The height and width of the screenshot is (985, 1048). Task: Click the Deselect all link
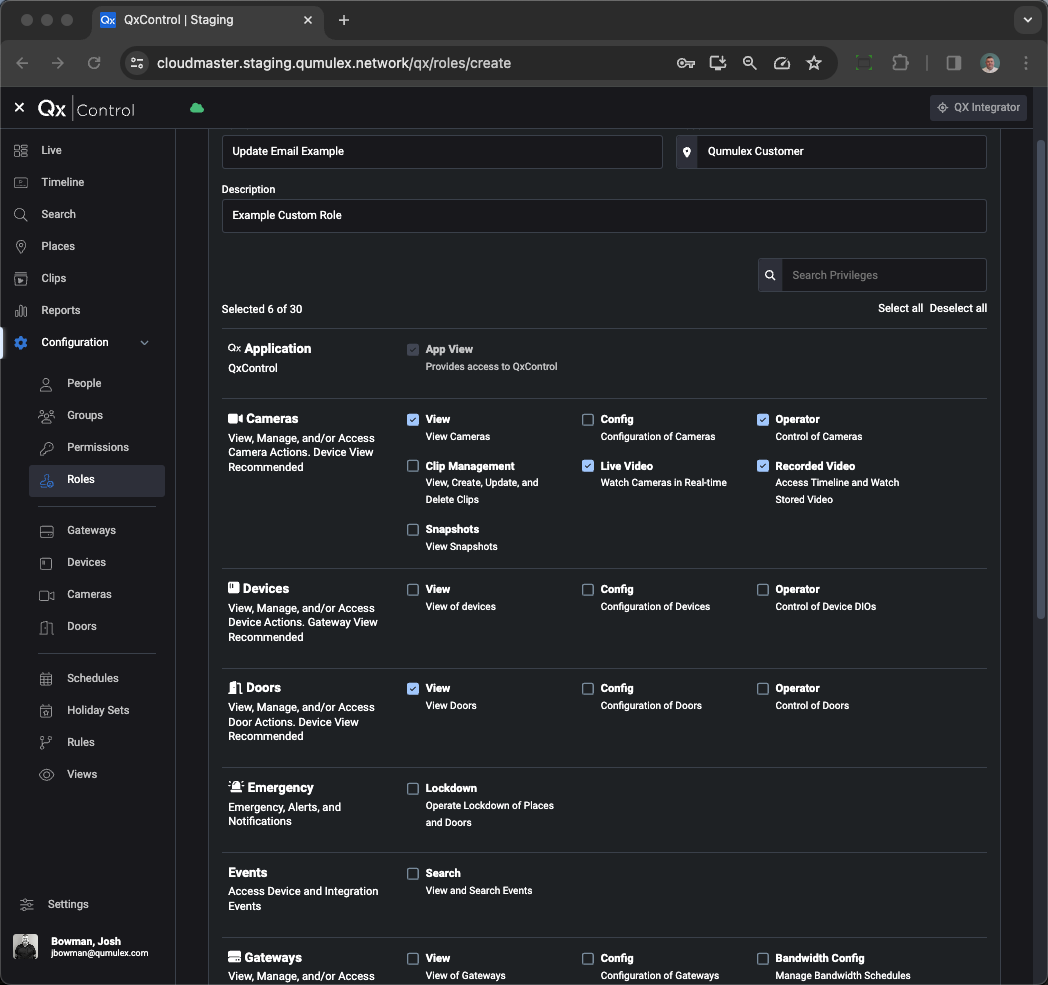coord(958,308)
